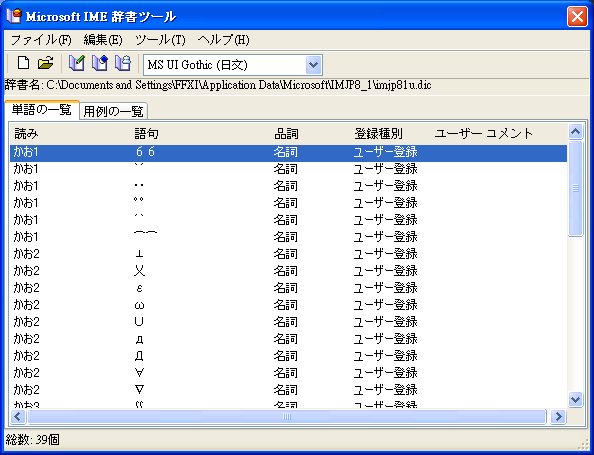Image resolution: width=594 pixels, height=455 pixels.
Task: Select the row with phrase ⊥
Action: (288, 254)
